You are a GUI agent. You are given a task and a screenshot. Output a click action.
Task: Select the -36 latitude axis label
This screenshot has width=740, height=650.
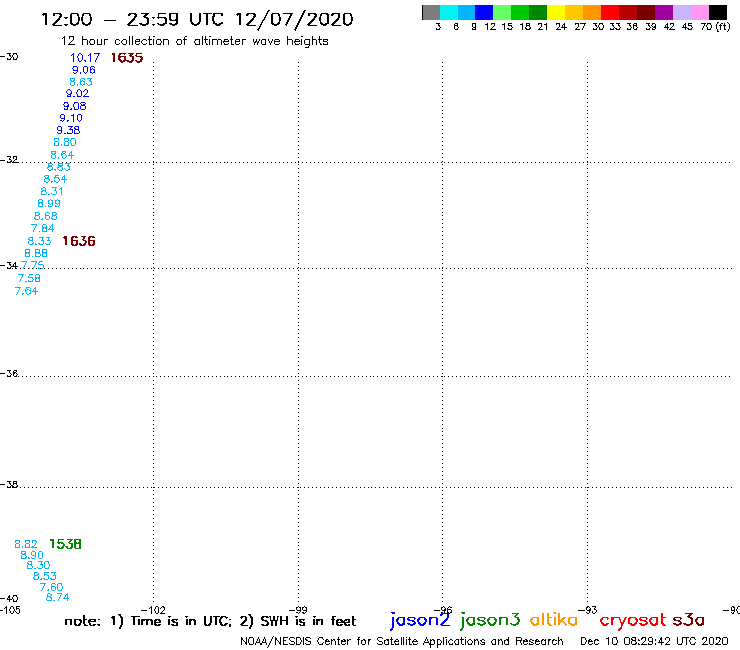click(9, 373)
